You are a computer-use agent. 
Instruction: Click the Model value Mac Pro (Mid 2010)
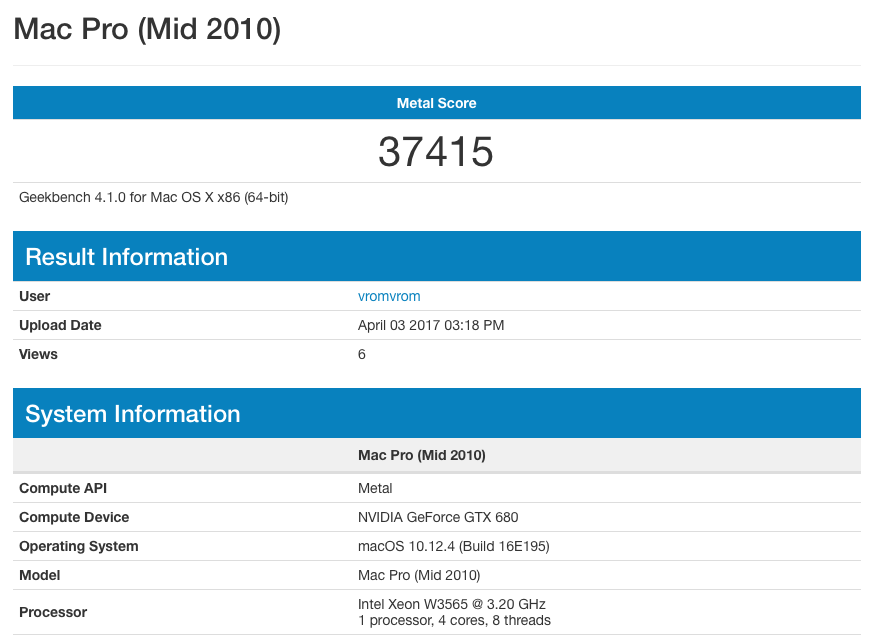pyautogui.click(x=419, y=575)
